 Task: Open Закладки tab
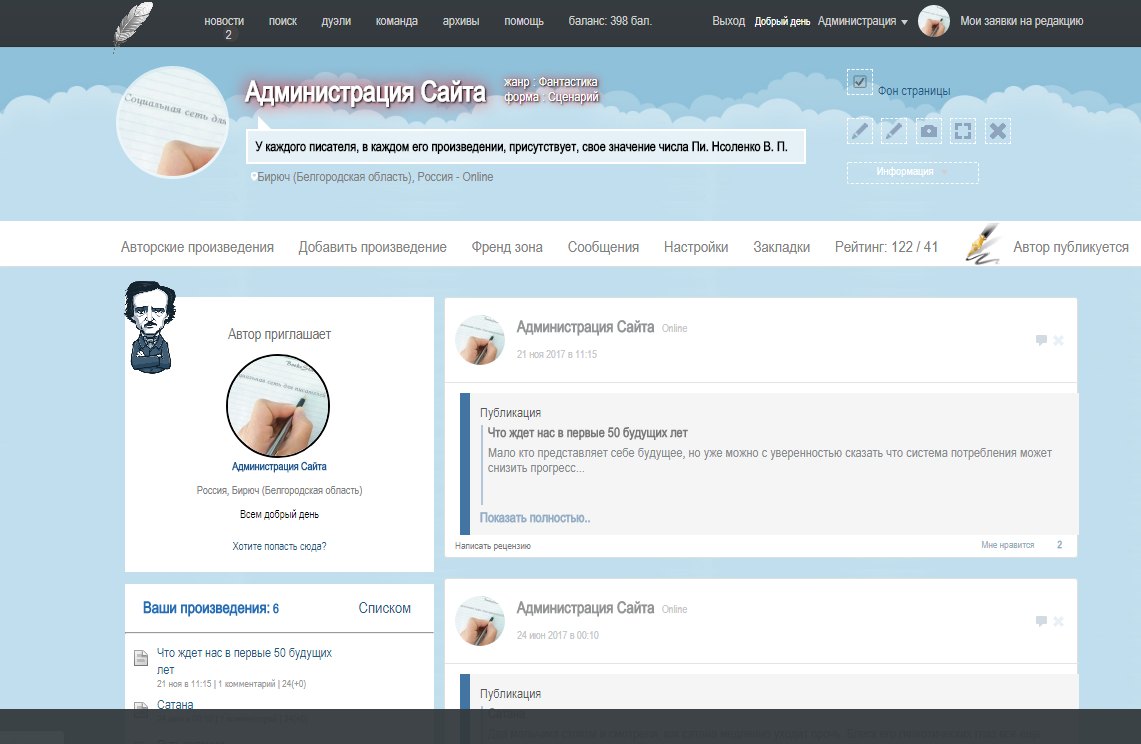pyautogui.click(x=782, y=247)
